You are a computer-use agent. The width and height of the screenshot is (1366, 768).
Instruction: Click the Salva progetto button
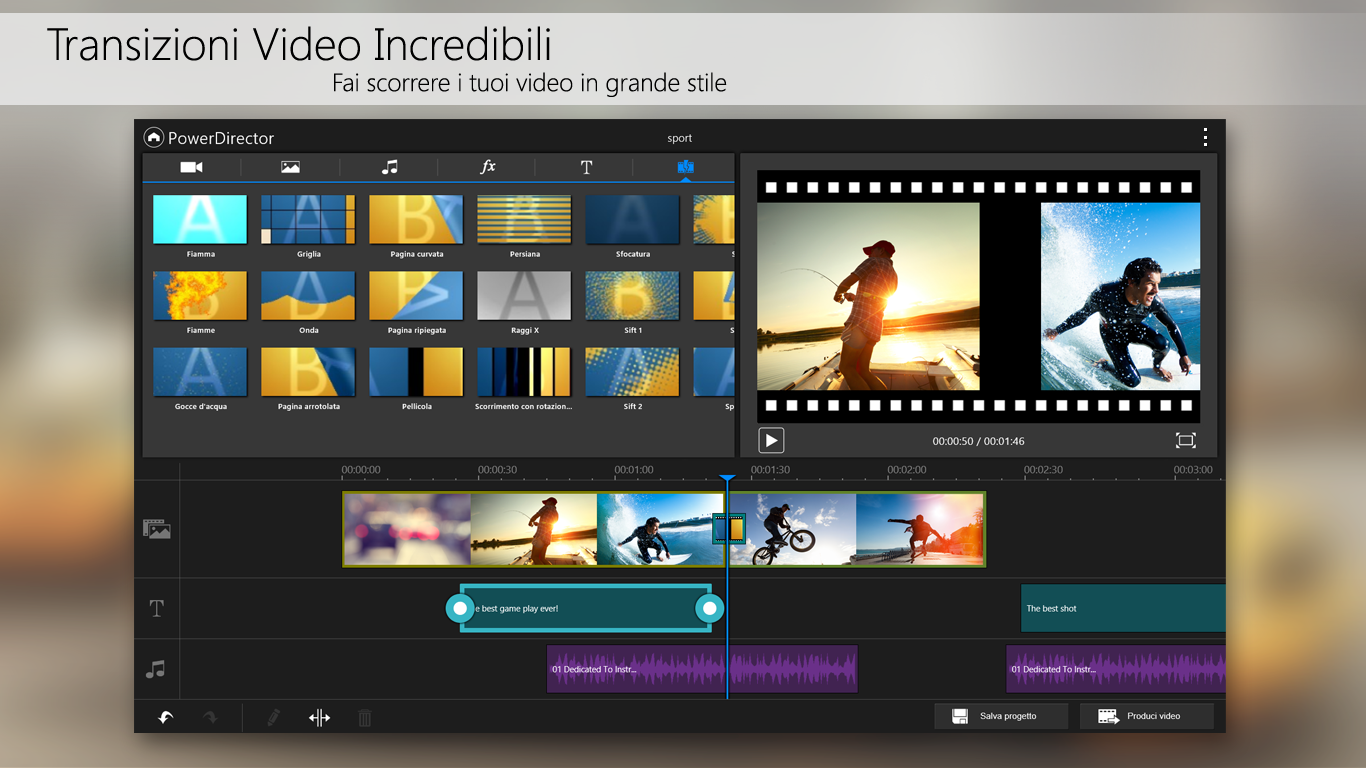[1000, 715]
